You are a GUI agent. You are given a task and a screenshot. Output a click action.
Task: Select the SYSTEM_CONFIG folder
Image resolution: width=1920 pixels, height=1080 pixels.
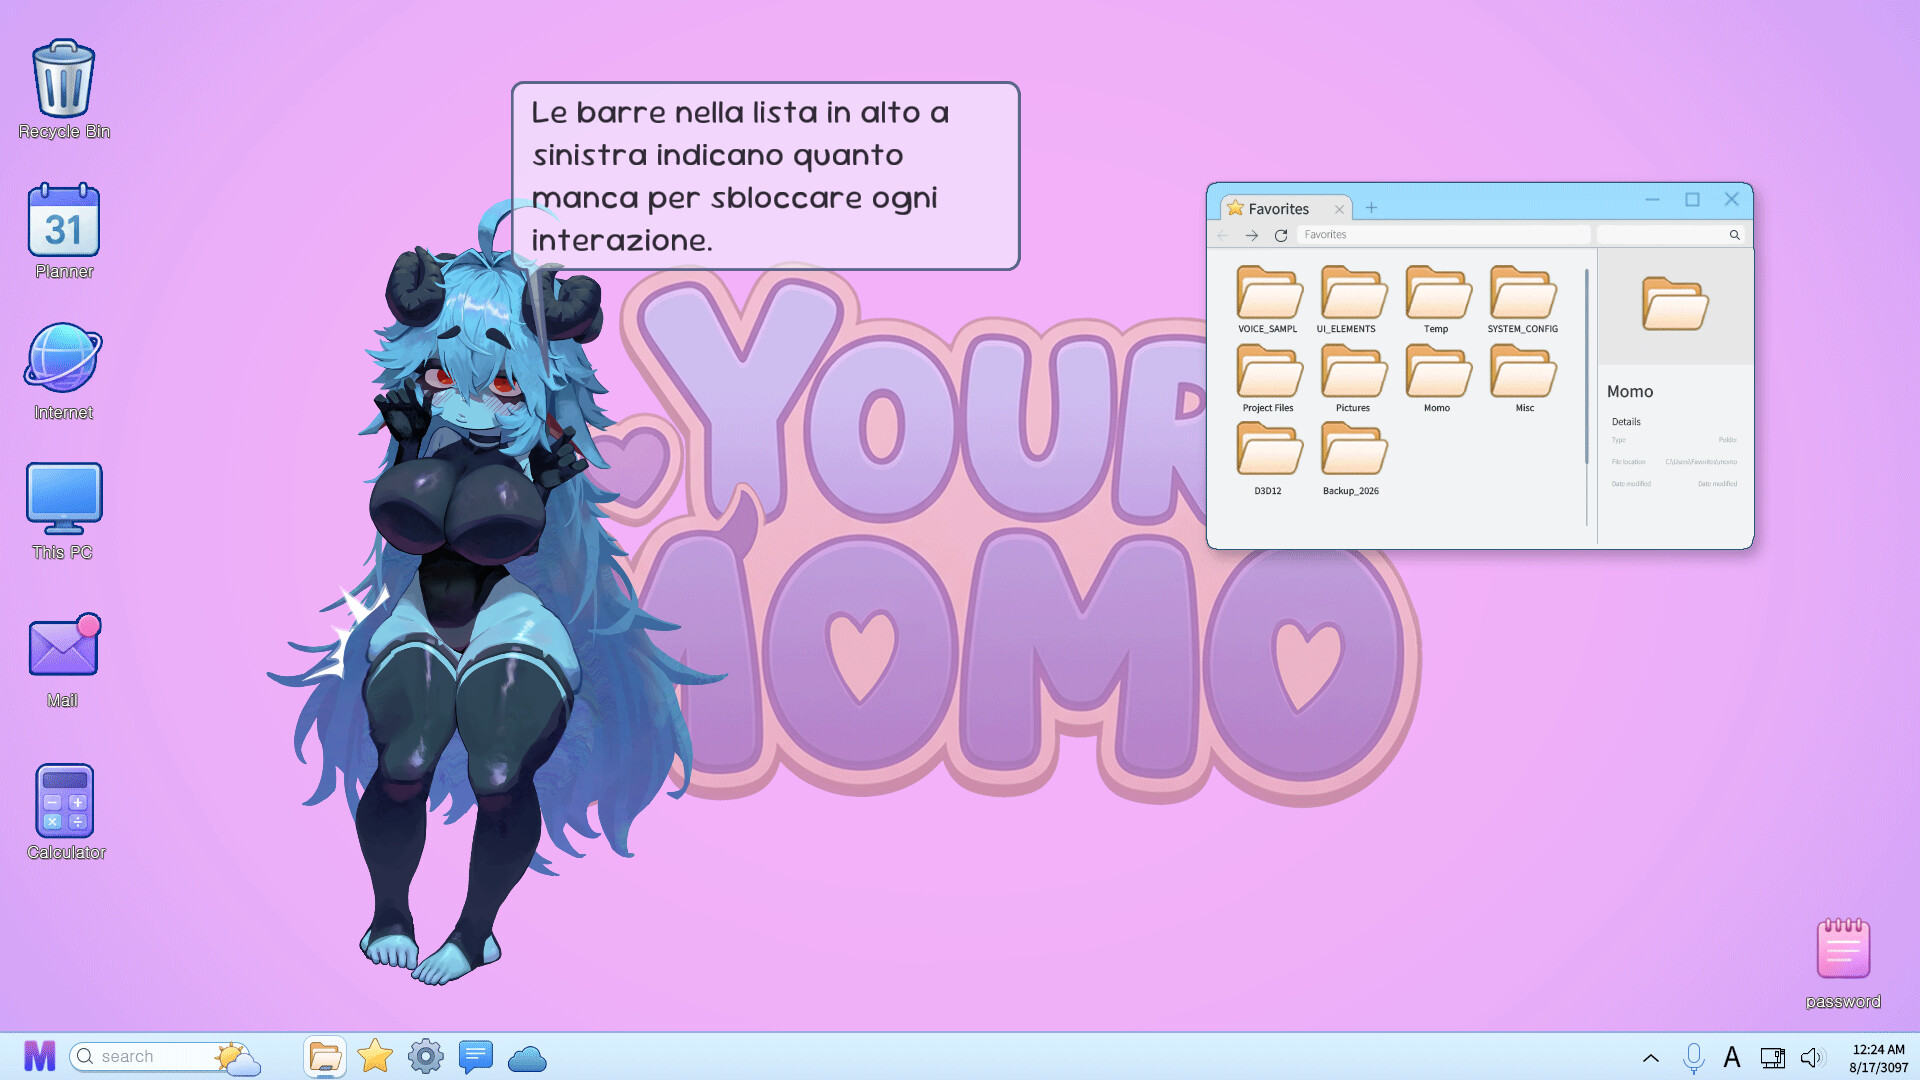coord(1523,300)
